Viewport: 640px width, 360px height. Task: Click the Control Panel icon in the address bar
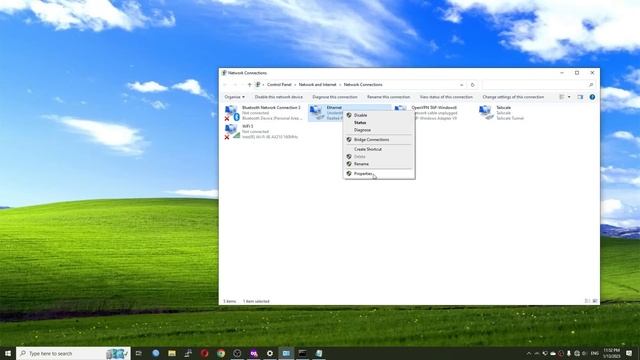click(x=258, y=85)
